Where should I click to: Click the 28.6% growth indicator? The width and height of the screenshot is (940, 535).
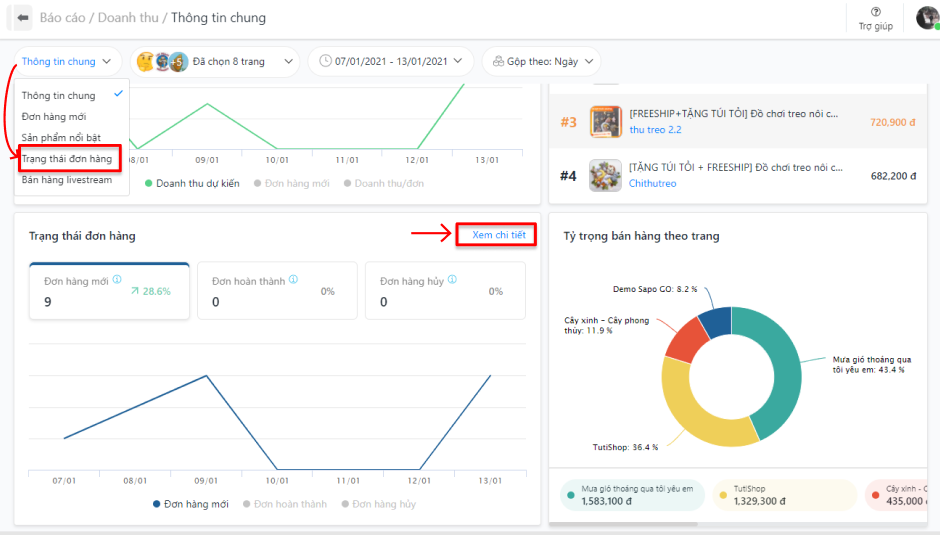click(150, 291)
